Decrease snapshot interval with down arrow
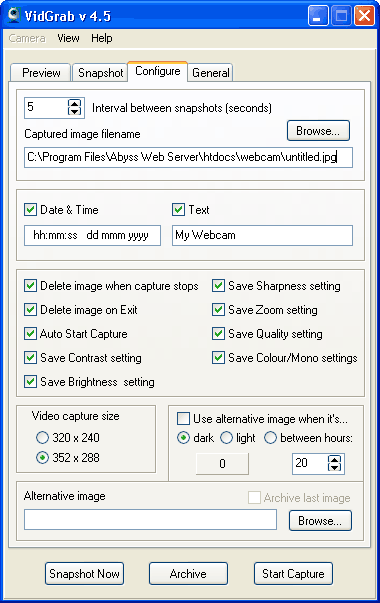The width and height of the screenshot is (380, 603). (74, 111)
